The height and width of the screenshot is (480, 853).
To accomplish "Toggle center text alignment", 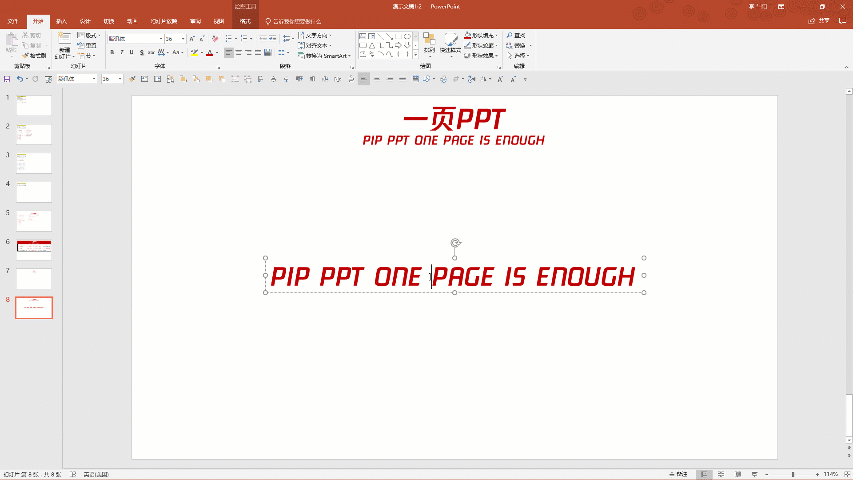I will point(240,53).
